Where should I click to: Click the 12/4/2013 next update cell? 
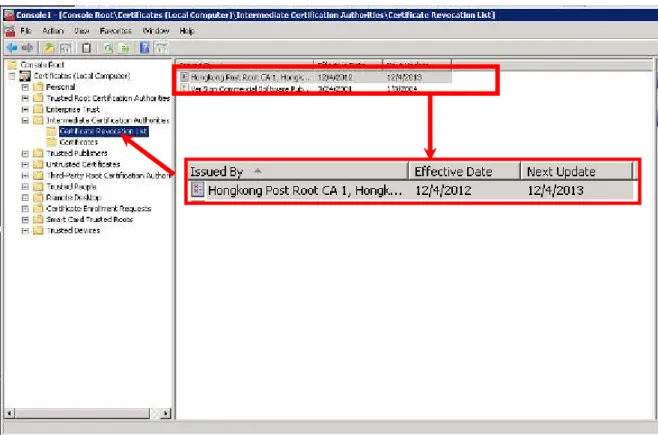tap(404, 77)
